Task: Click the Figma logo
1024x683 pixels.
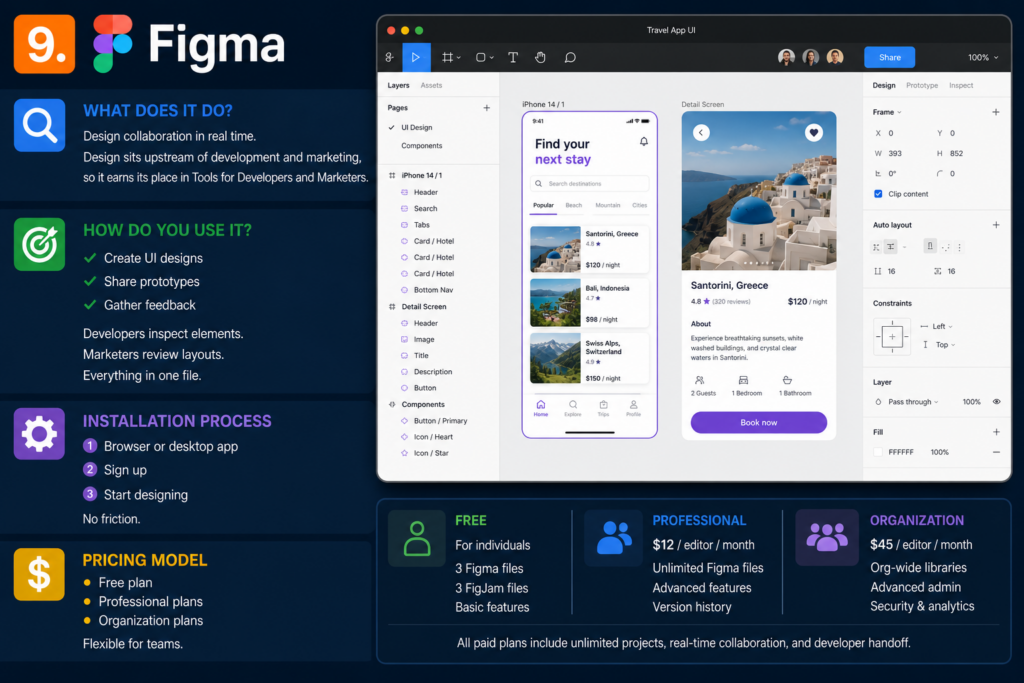Action: pyautogui.click(x=112, y=44)
